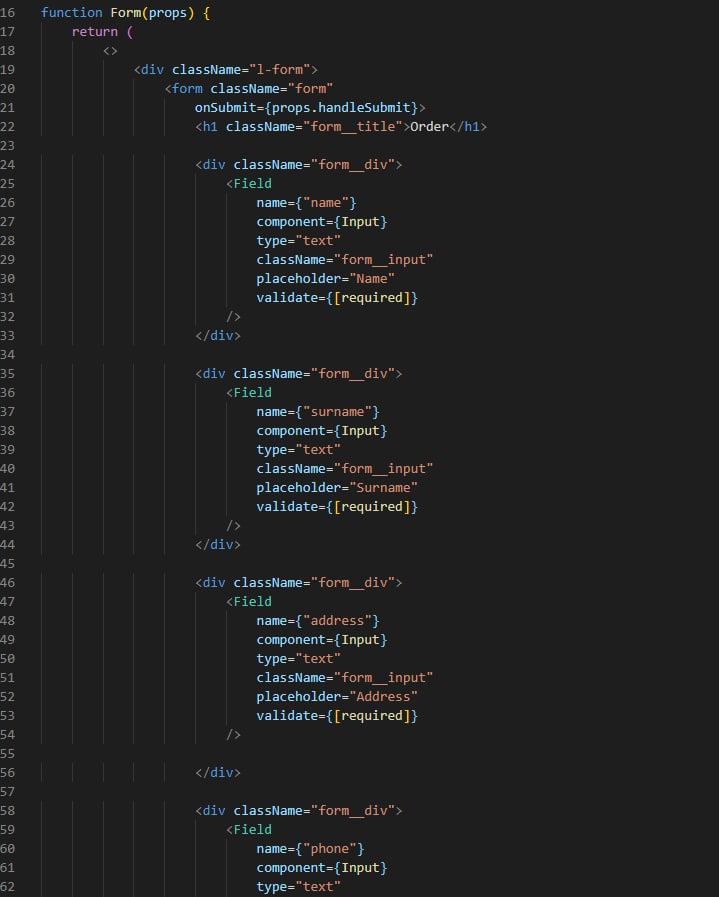Click the form__div opening tag on line 24
The width and height of the screenshot is (719, 897).
(x=299, y=164)
